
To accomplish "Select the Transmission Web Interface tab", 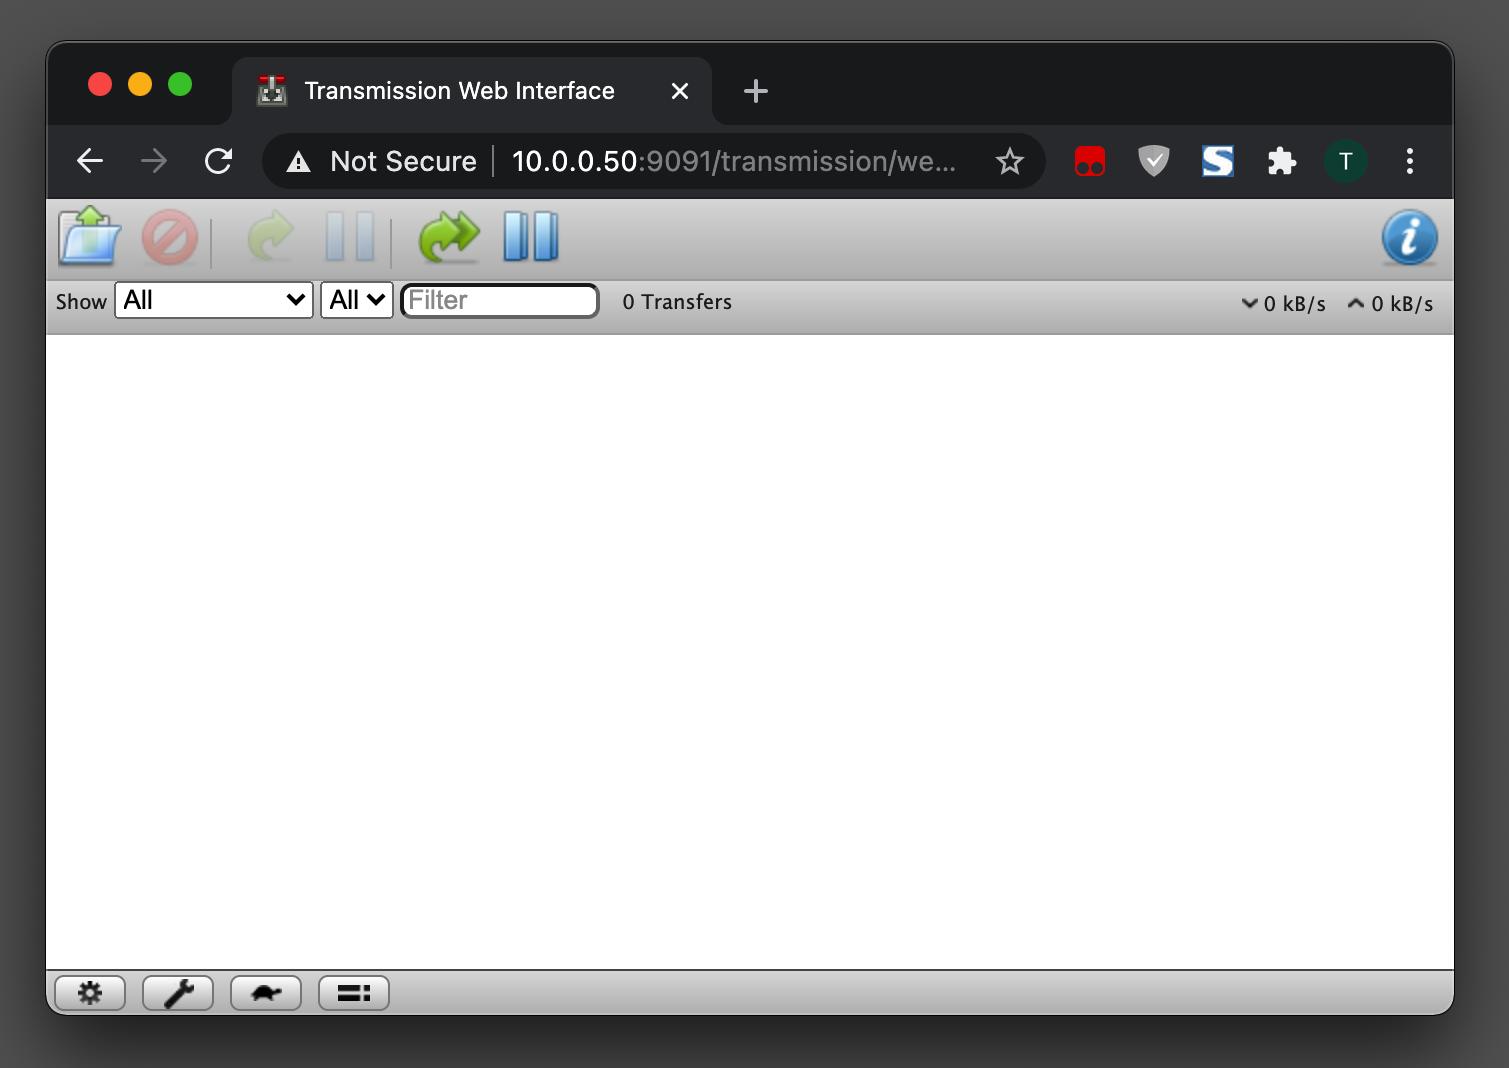I will click(472, 91).
